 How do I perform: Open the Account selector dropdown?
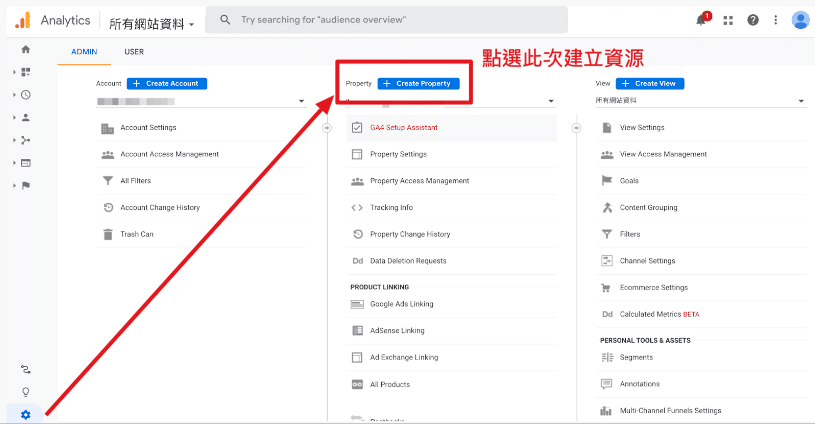(x=200, y=101)
